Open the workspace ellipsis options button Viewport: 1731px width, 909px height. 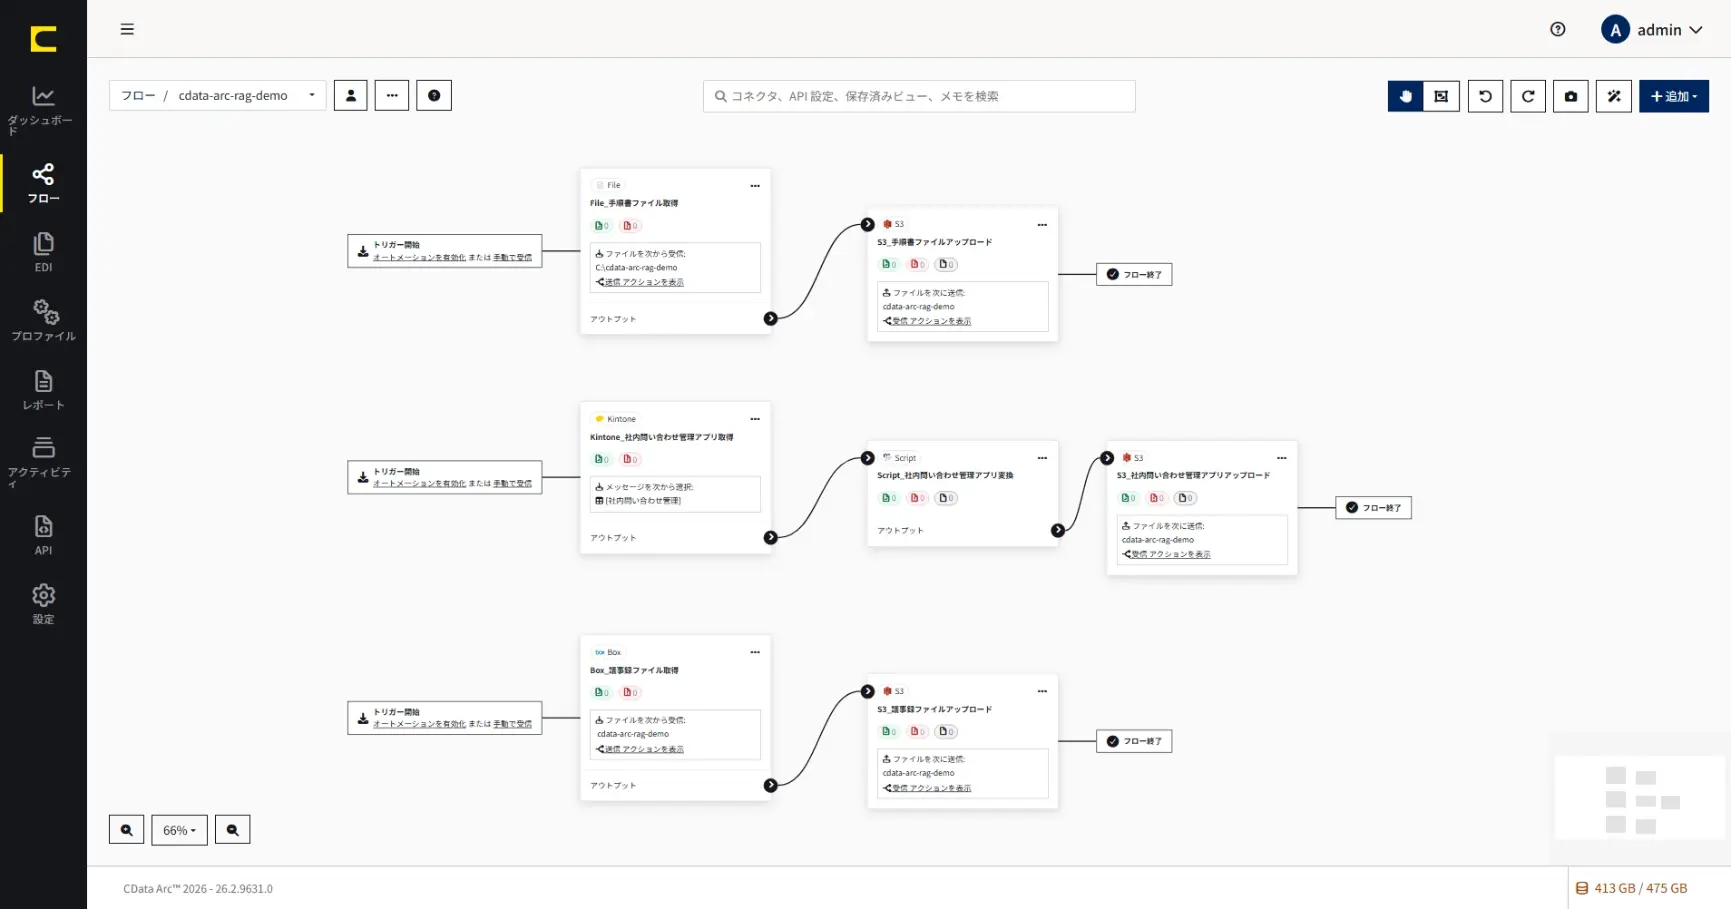pos(392,95)
